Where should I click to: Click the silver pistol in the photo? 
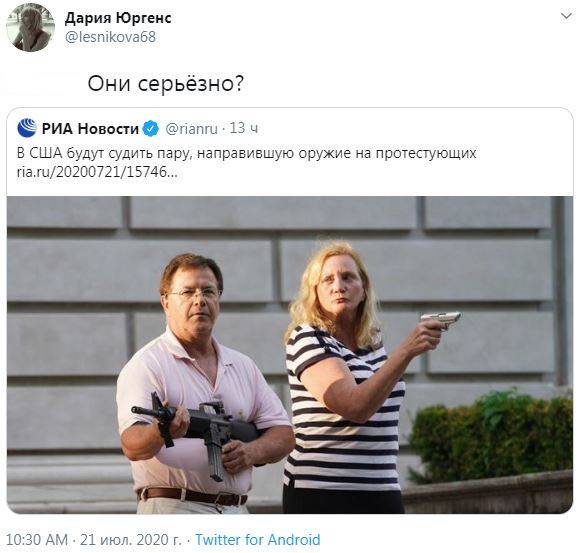pyautogui.click(x=441, y=319)
